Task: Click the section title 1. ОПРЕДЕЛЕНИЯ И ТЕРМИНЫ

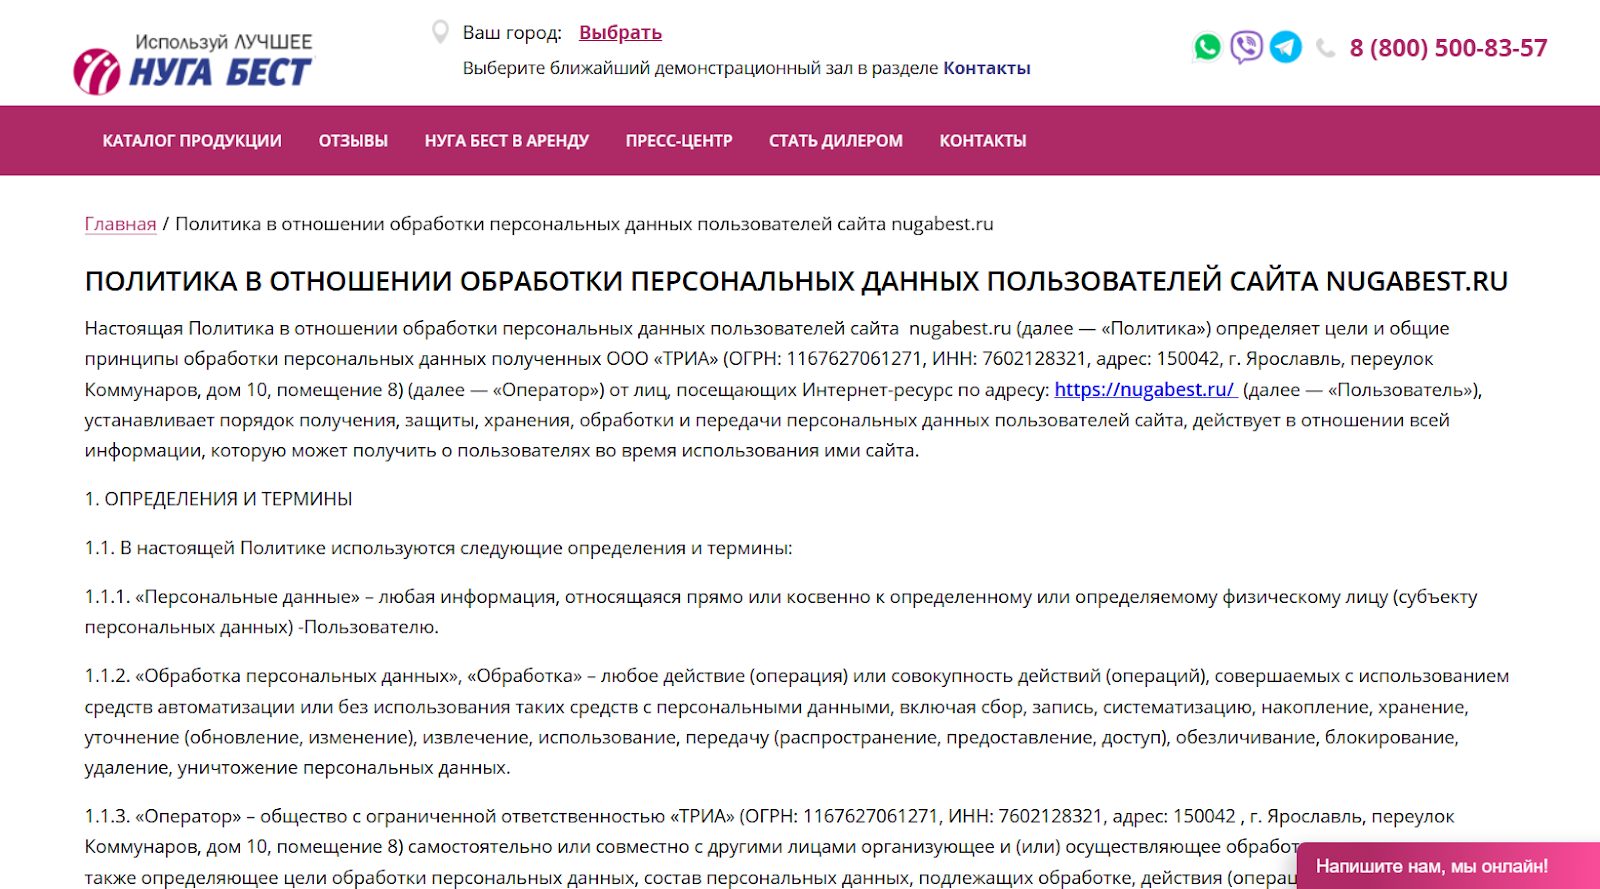Action: point(219,499)
